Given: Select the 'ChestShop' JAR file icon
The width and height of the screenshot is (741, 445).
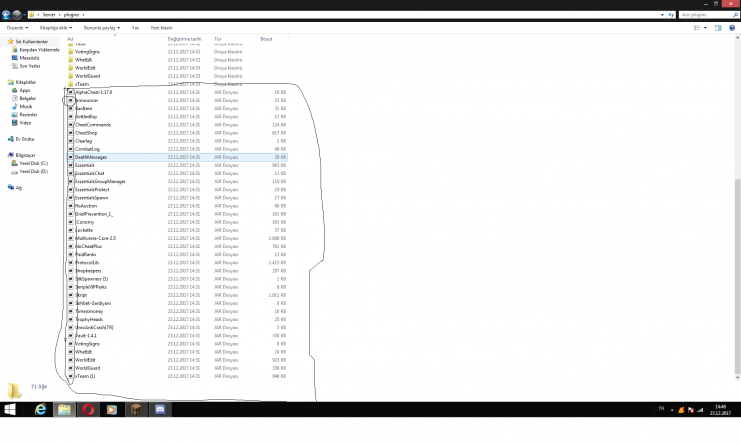Looking at the screenshot, I should click(70, 133).
